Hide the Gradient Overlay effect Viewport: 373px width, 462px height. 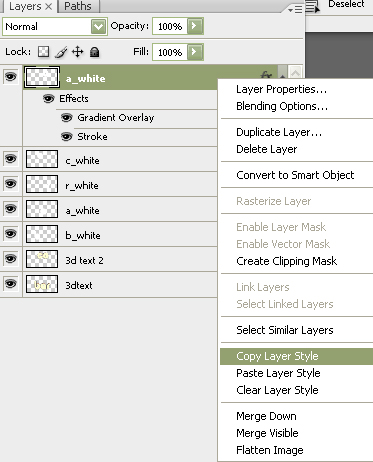click(67, 117)
